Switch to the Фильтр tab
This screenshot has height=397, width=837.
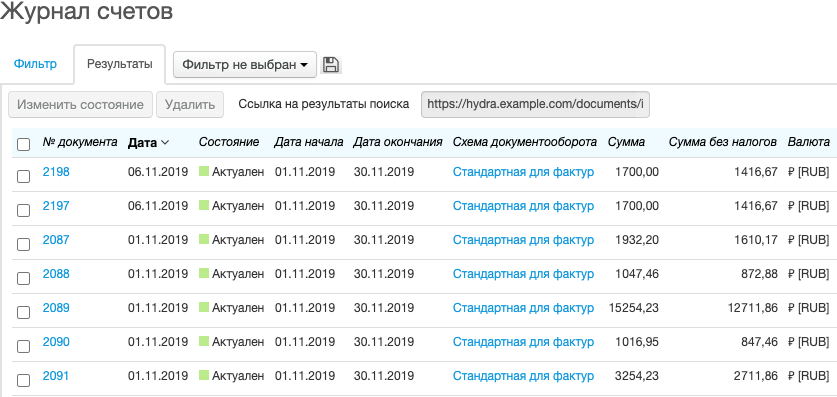35,64
